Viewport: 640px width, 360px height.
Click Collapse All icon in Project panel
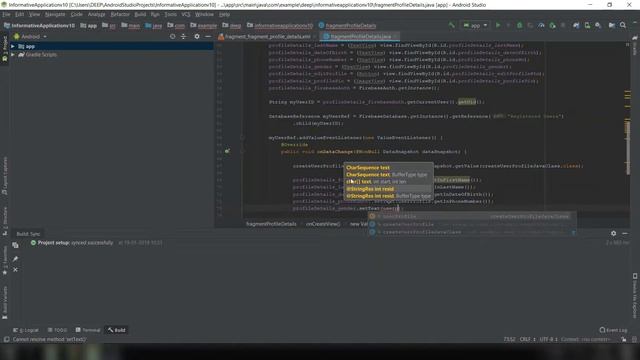pyautogui.click(x=184, y=36)
